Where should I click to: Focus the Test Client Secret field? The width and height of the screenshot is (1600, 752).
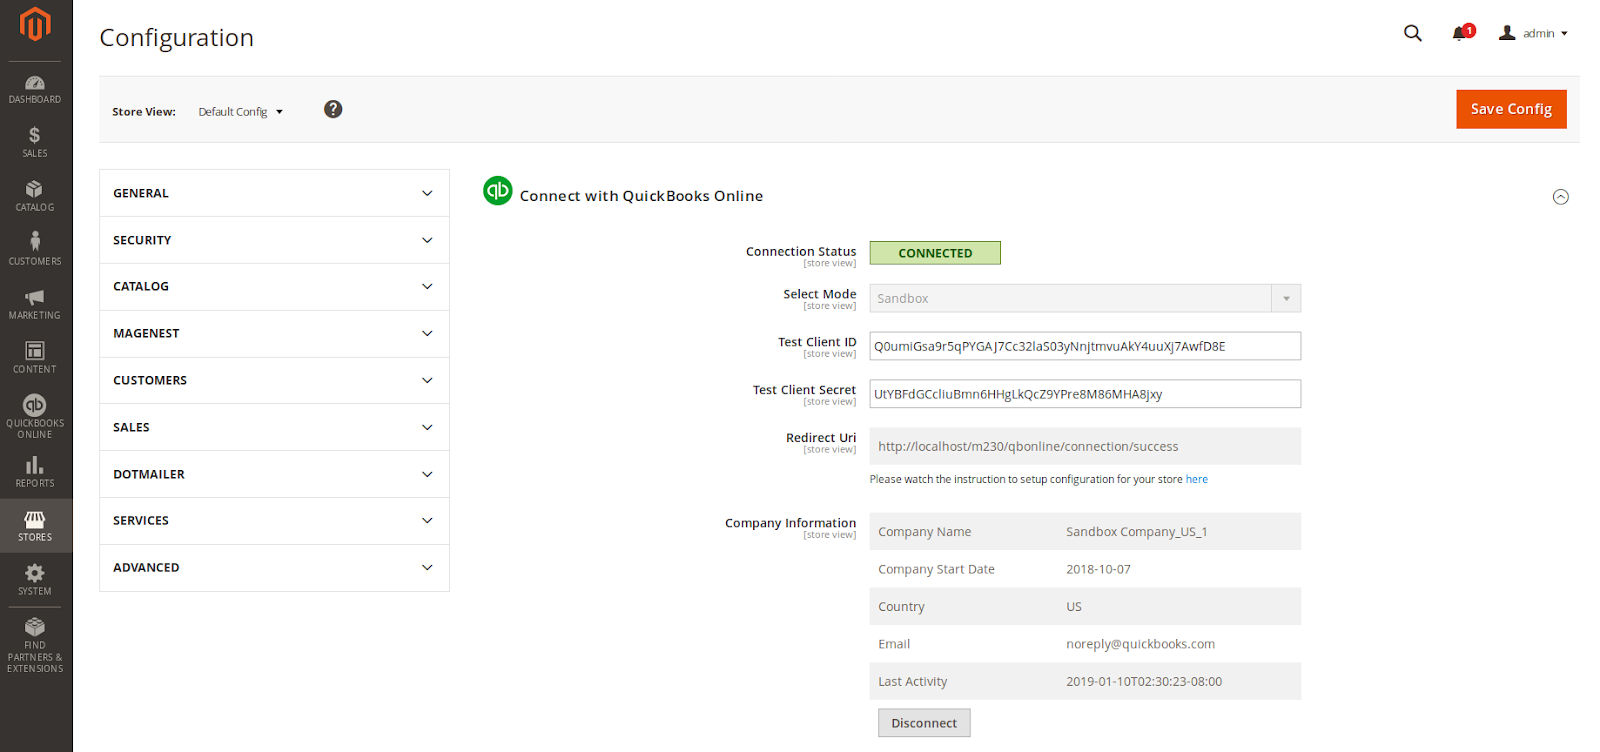pos(1085,394)
